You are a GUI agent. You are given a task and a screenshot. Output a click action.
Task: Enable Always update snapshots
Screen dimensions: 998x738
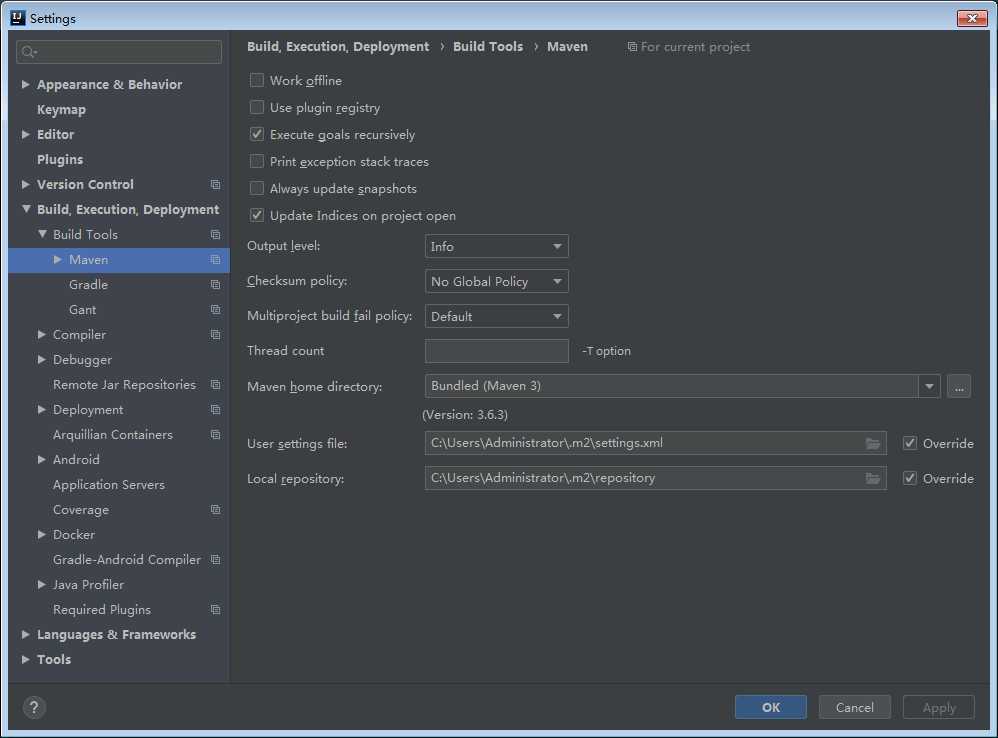[x=257, y=188]
